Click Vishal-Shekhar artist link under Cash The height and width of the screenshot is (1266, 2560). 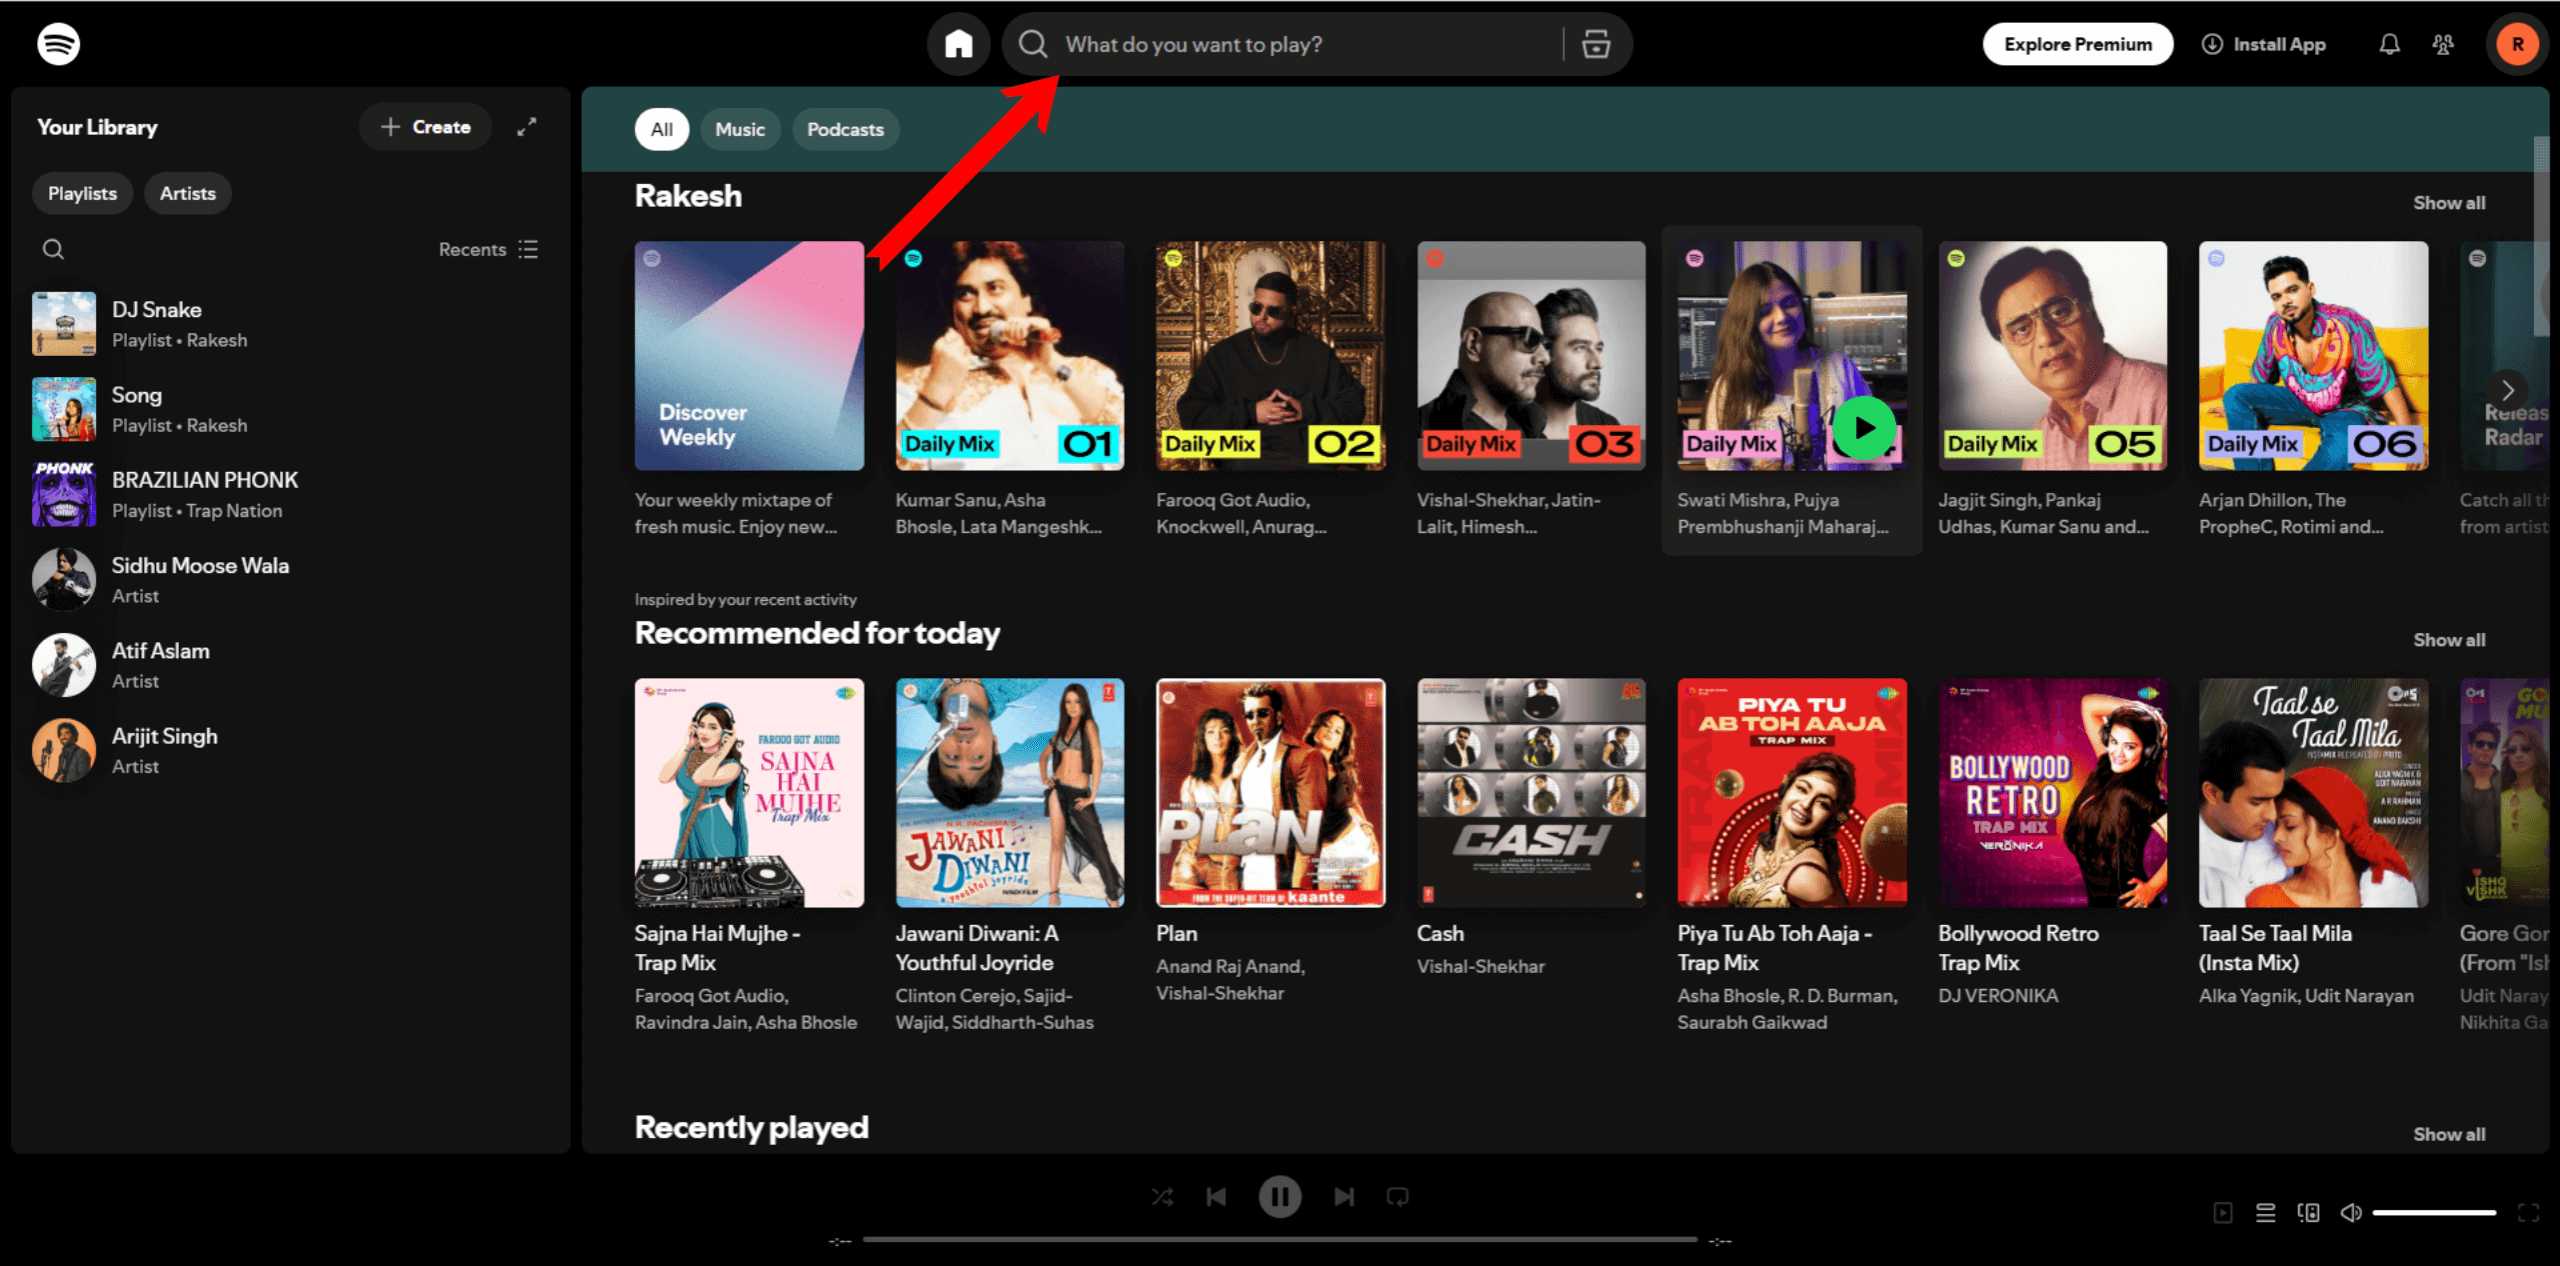[x=1481, y=967]
